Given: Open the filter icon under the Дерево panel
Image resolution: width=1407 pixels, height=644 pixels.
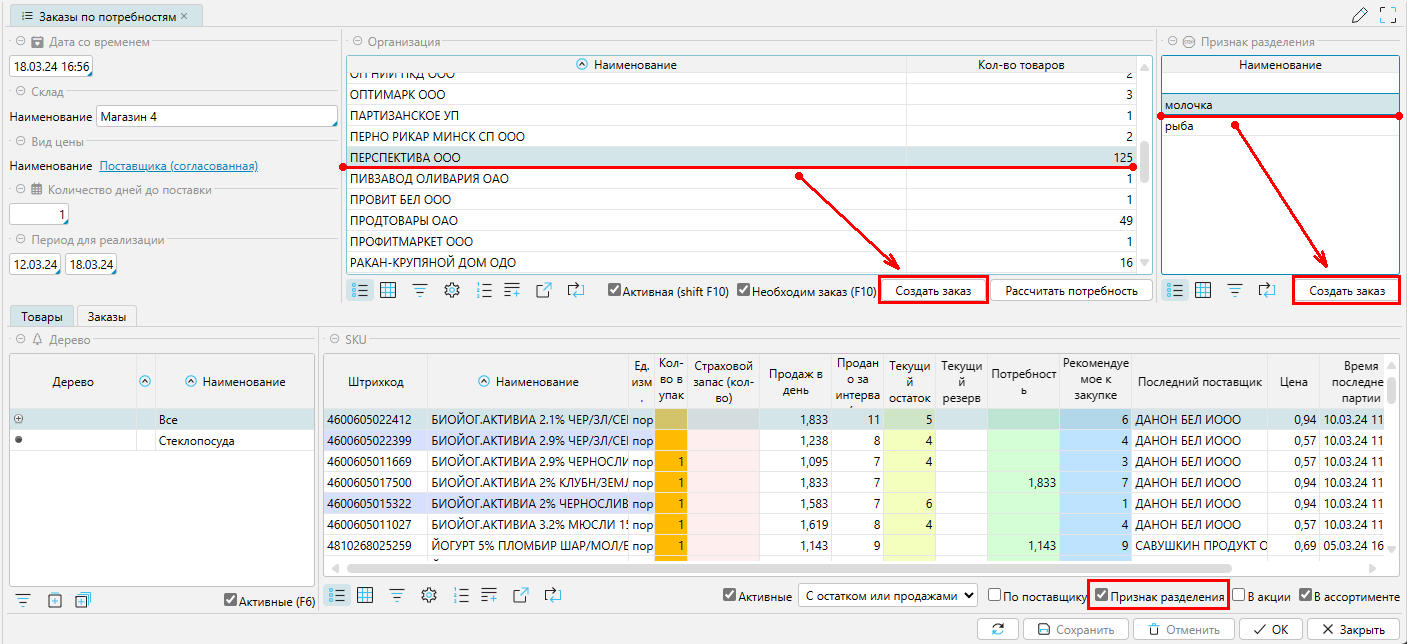Looking at the screenshot, I should 23,600.
